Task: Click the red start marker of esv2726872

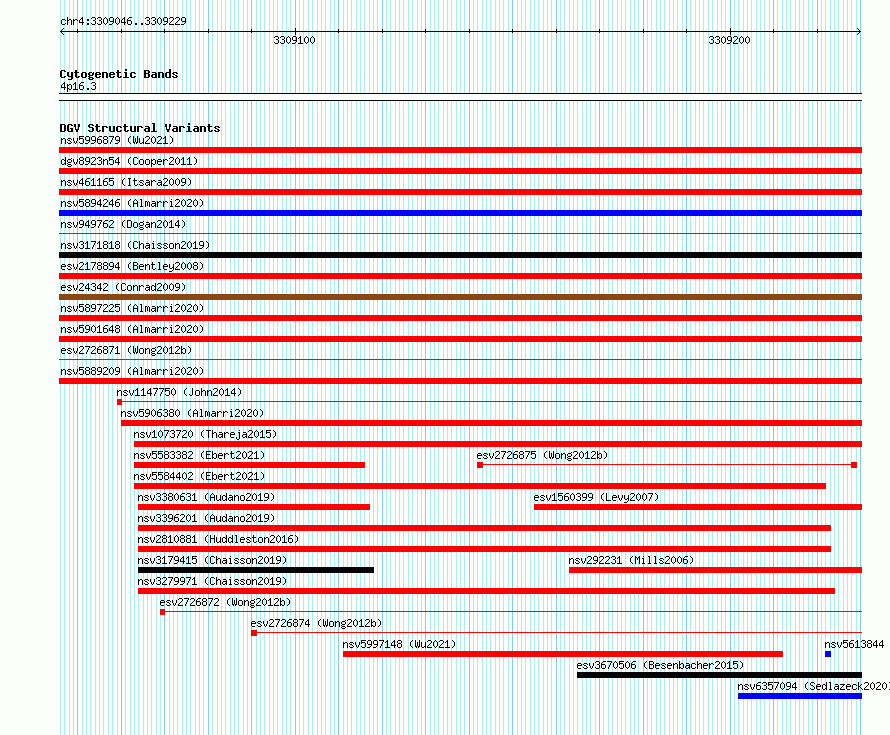Action: [x=162, y=612]
